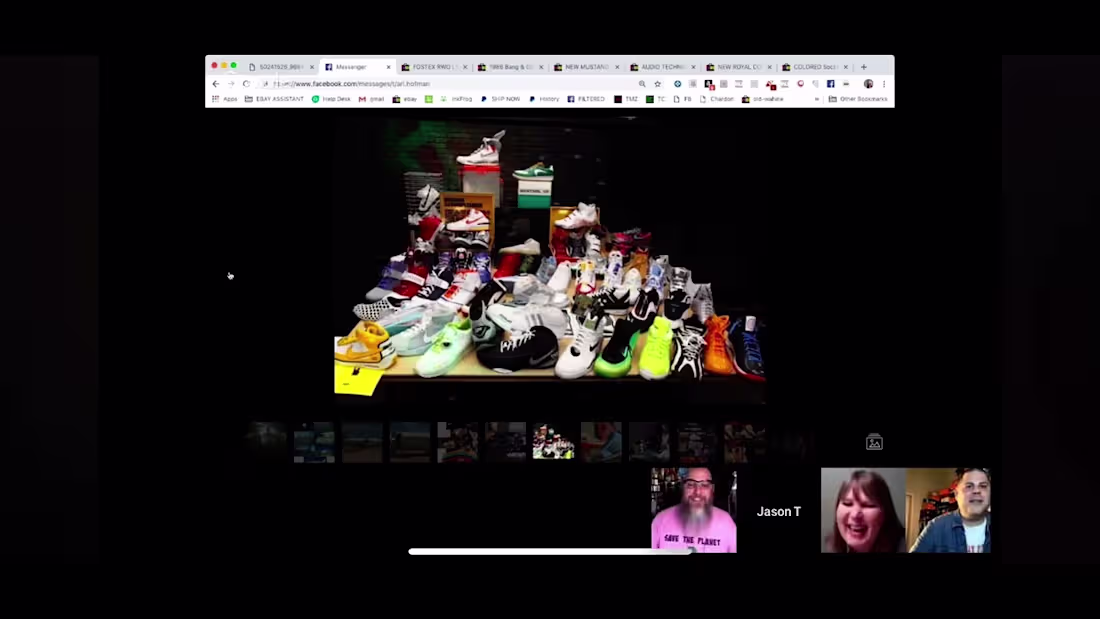Open the Help Desk bookmark

331,99
